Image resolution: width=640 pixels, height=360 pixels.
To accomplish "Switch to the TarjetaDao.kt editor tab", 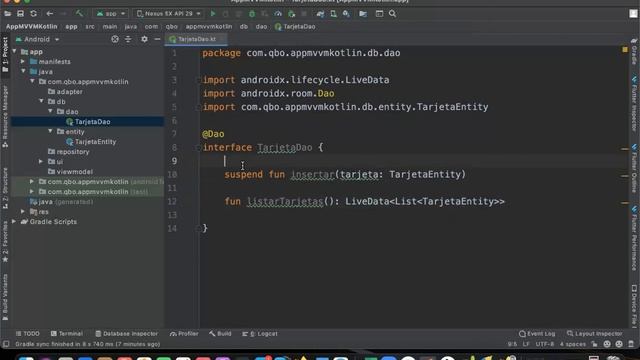I will pyautogui.click(x=196, y=39).
